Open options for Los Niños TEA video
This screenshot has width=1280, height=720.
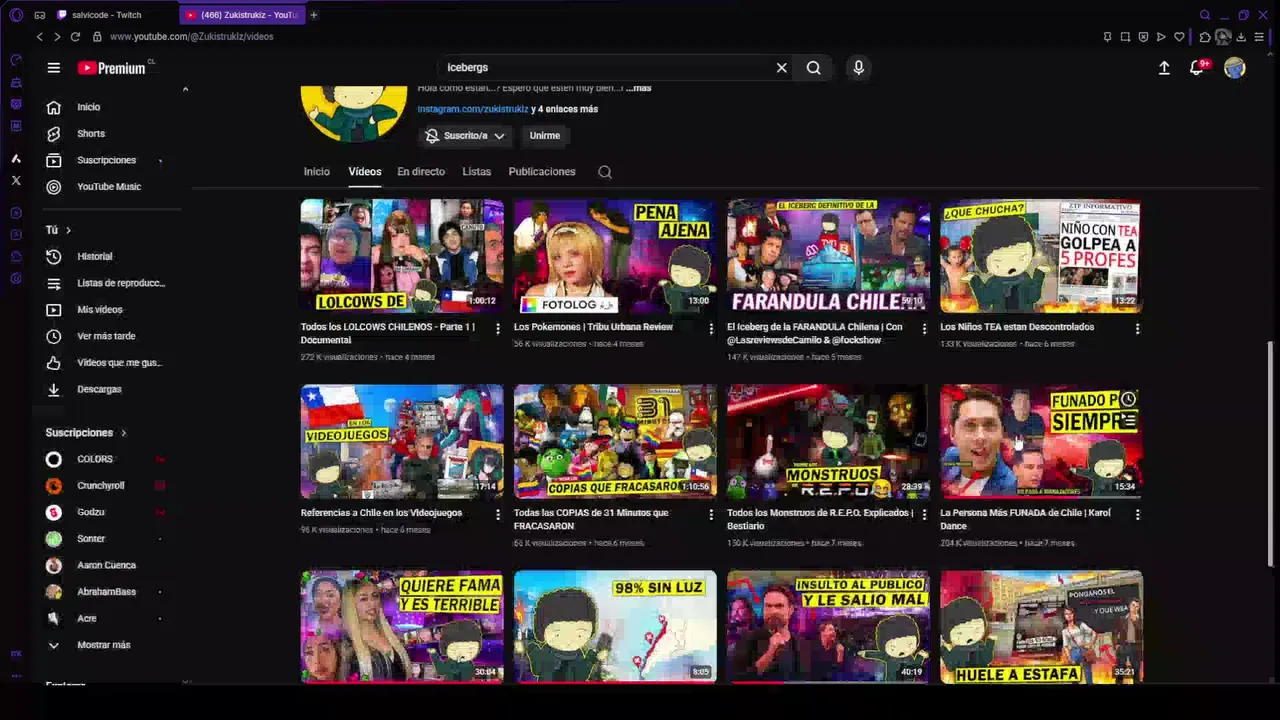[1137, 328]
